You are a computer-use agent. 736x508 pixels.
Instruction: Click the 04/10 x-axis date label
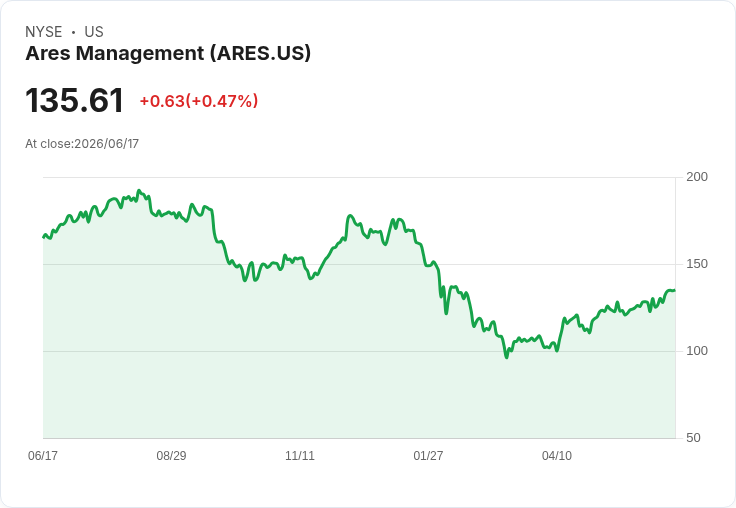pyautogui.click(x=557, y=455)
